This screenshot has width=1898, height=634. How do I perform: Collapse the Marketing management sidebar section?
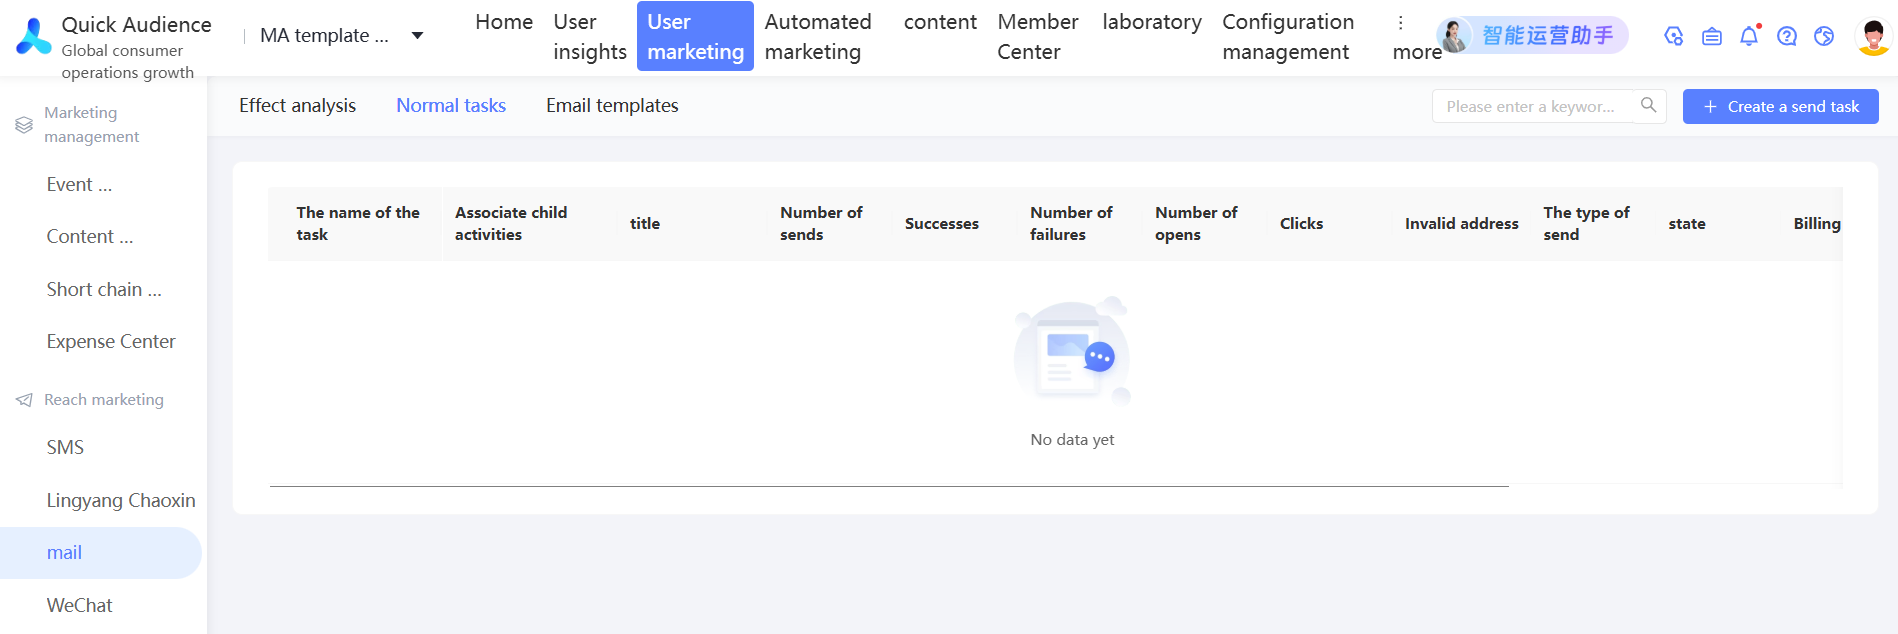tap(91, 125)
